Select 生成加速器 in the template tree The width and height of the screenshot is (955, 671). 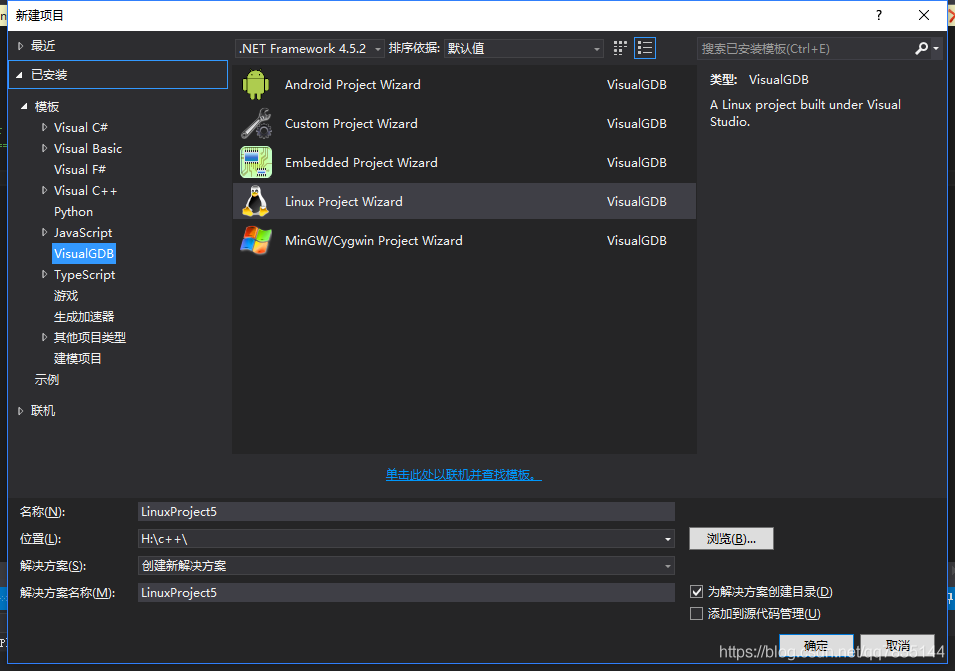(84, 317)
